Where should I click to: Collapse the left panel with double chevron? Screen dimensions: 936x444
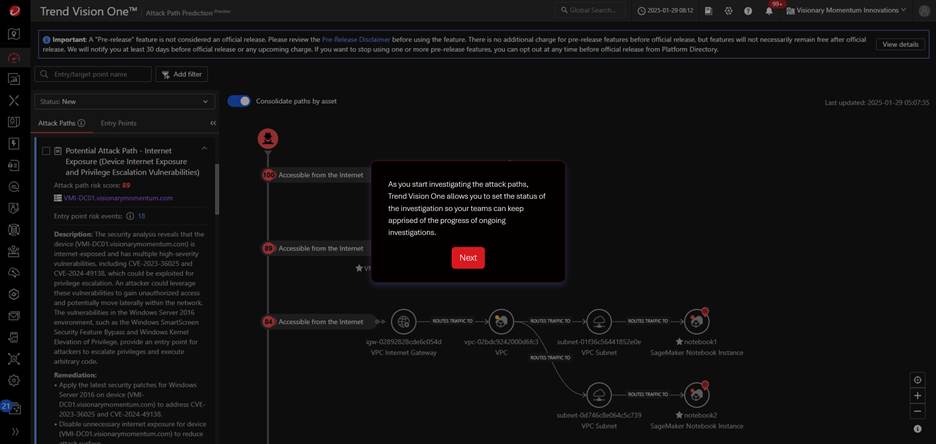point(213,123)
